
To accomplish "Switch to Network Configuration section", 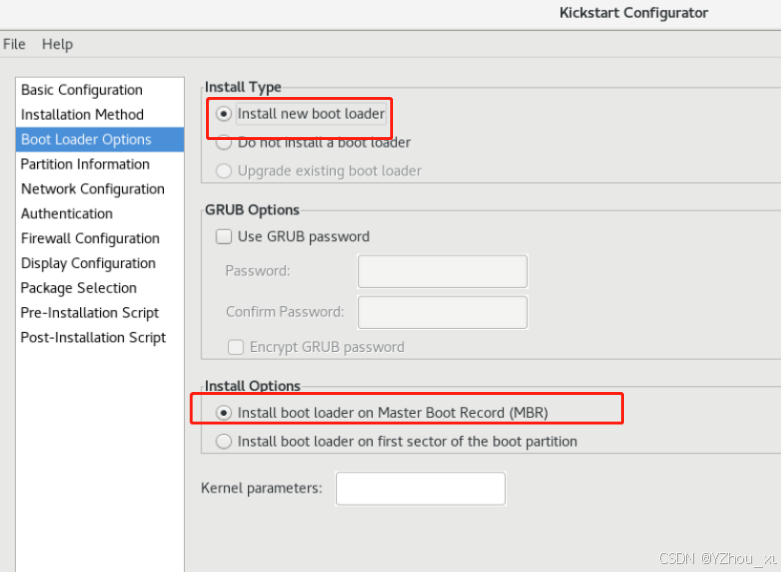I will (92, 189).
